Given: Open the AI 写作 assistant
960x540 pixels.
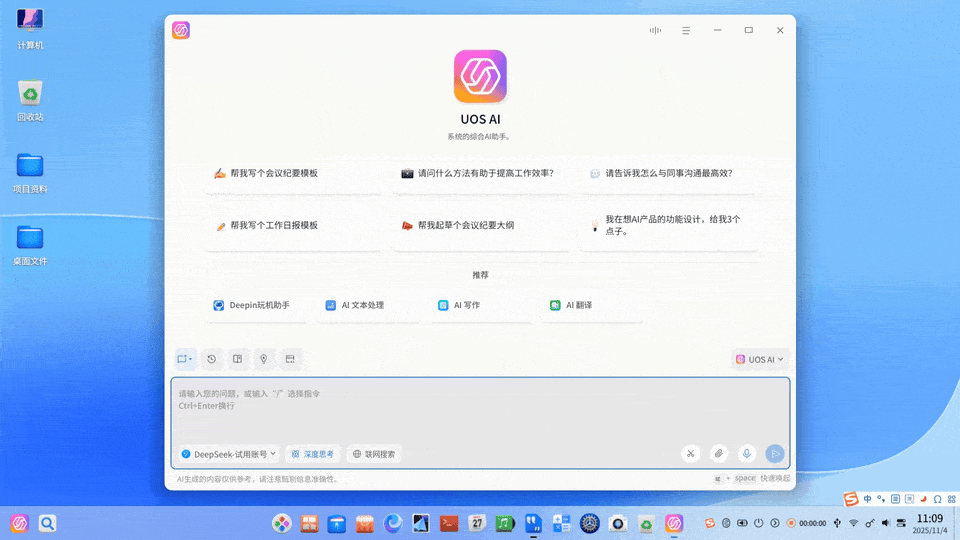Looking at the screenshot, I should click(481, 305).
